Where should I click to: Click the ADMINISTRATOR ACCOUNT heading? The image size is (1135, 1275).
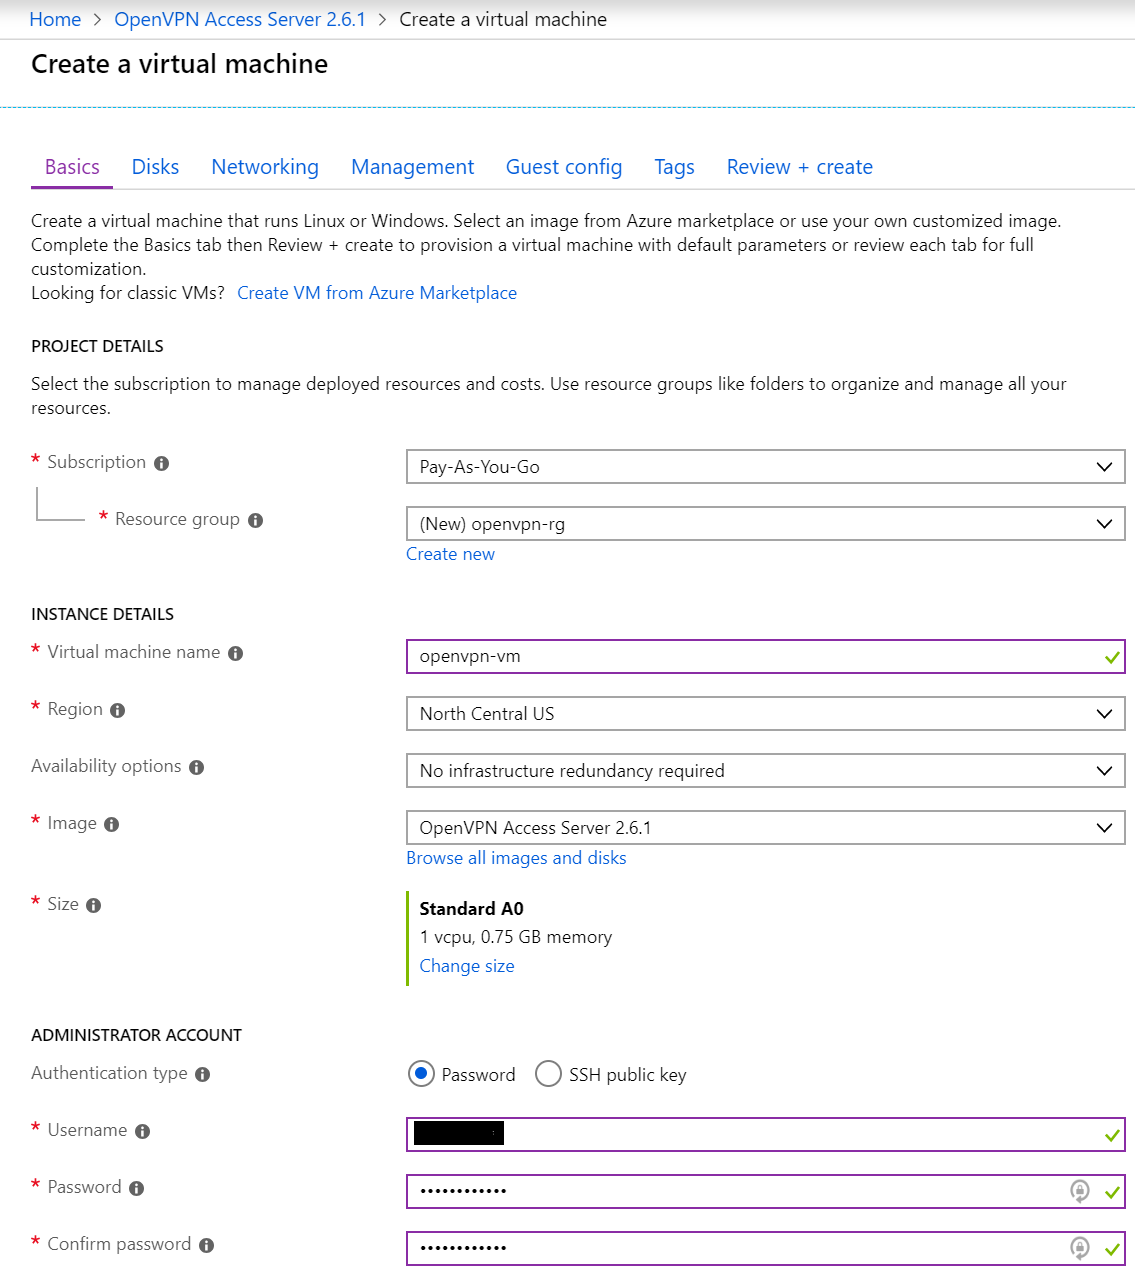[136, 1035]
